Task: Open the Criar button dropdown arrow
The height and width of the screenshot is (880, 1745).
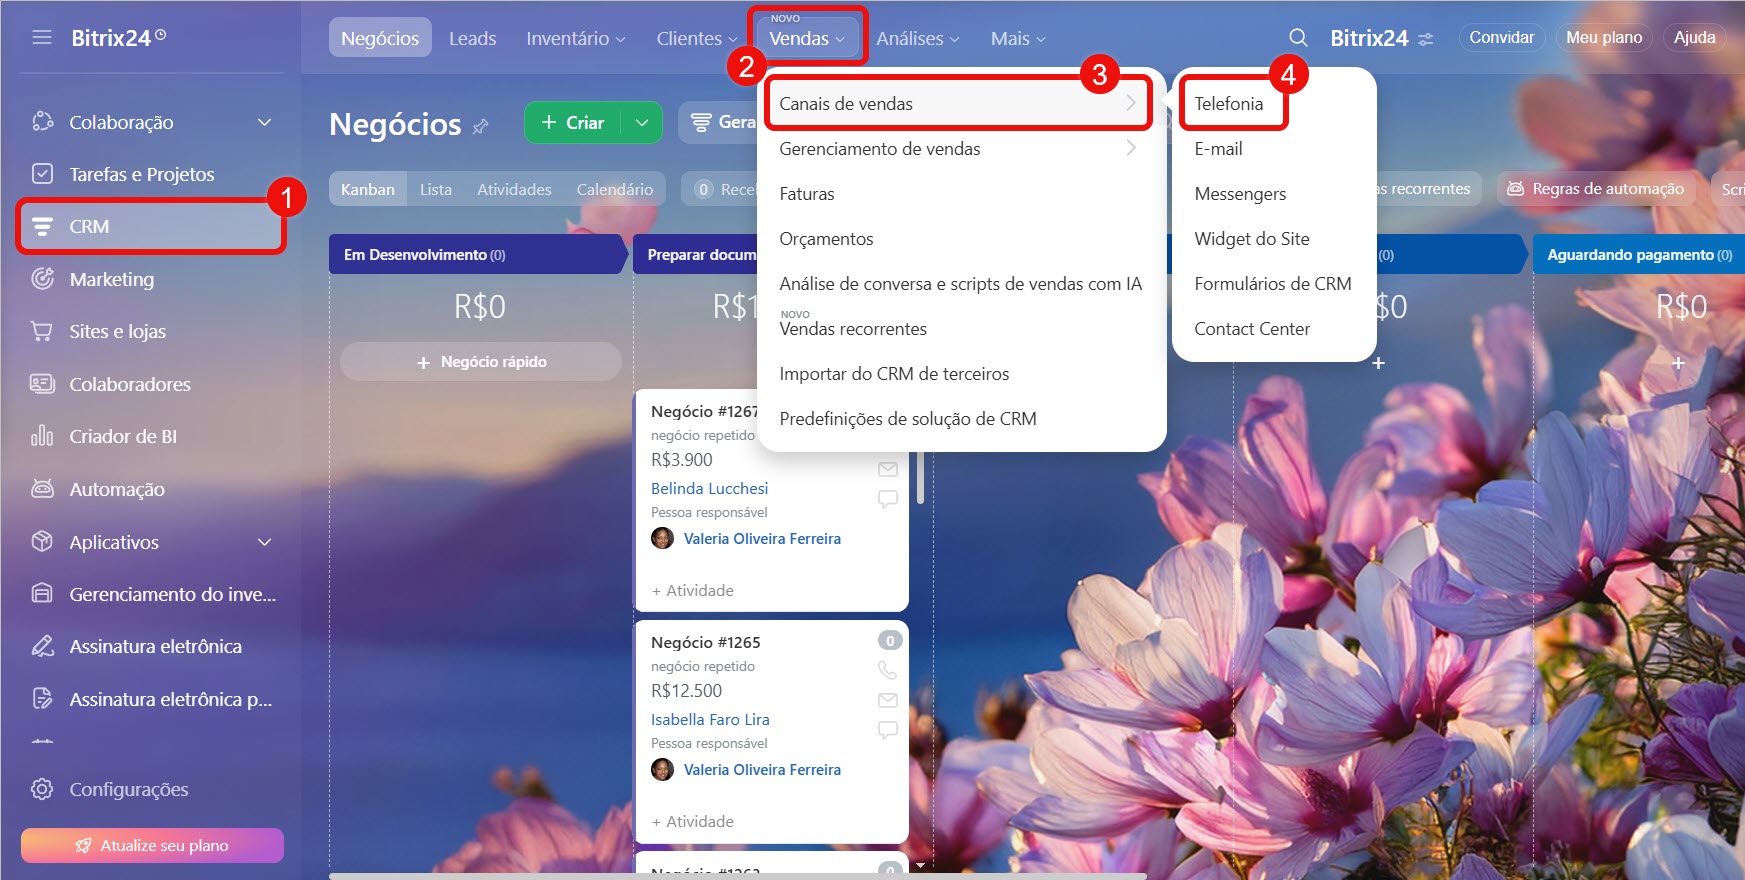Action: point(642,123)
